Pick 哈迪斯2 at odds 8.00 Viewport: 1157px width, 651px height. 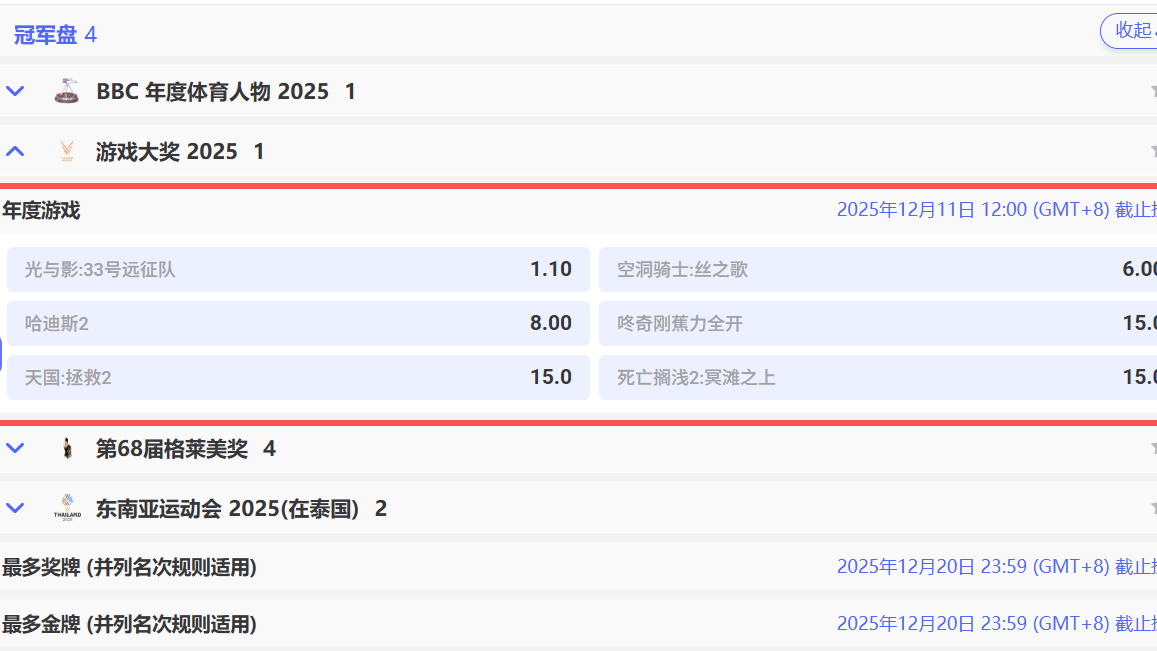pos(299,322)
